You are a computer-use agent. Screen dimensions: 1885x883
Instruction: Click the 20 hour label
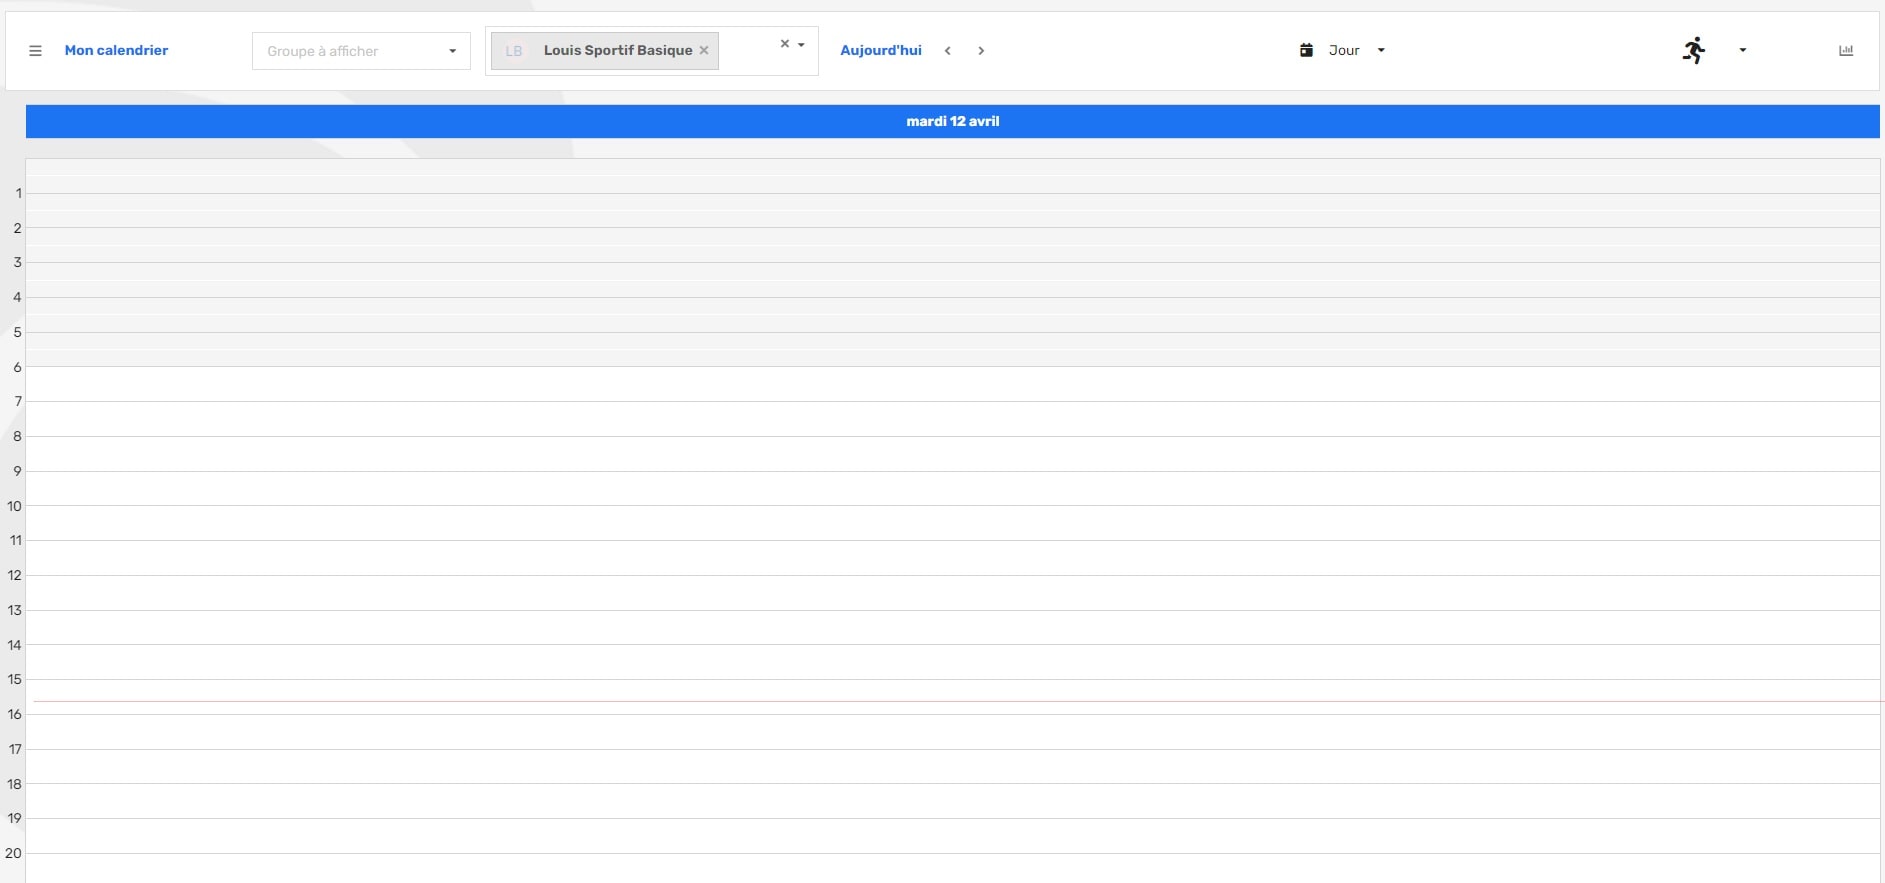tap(14, 853)
